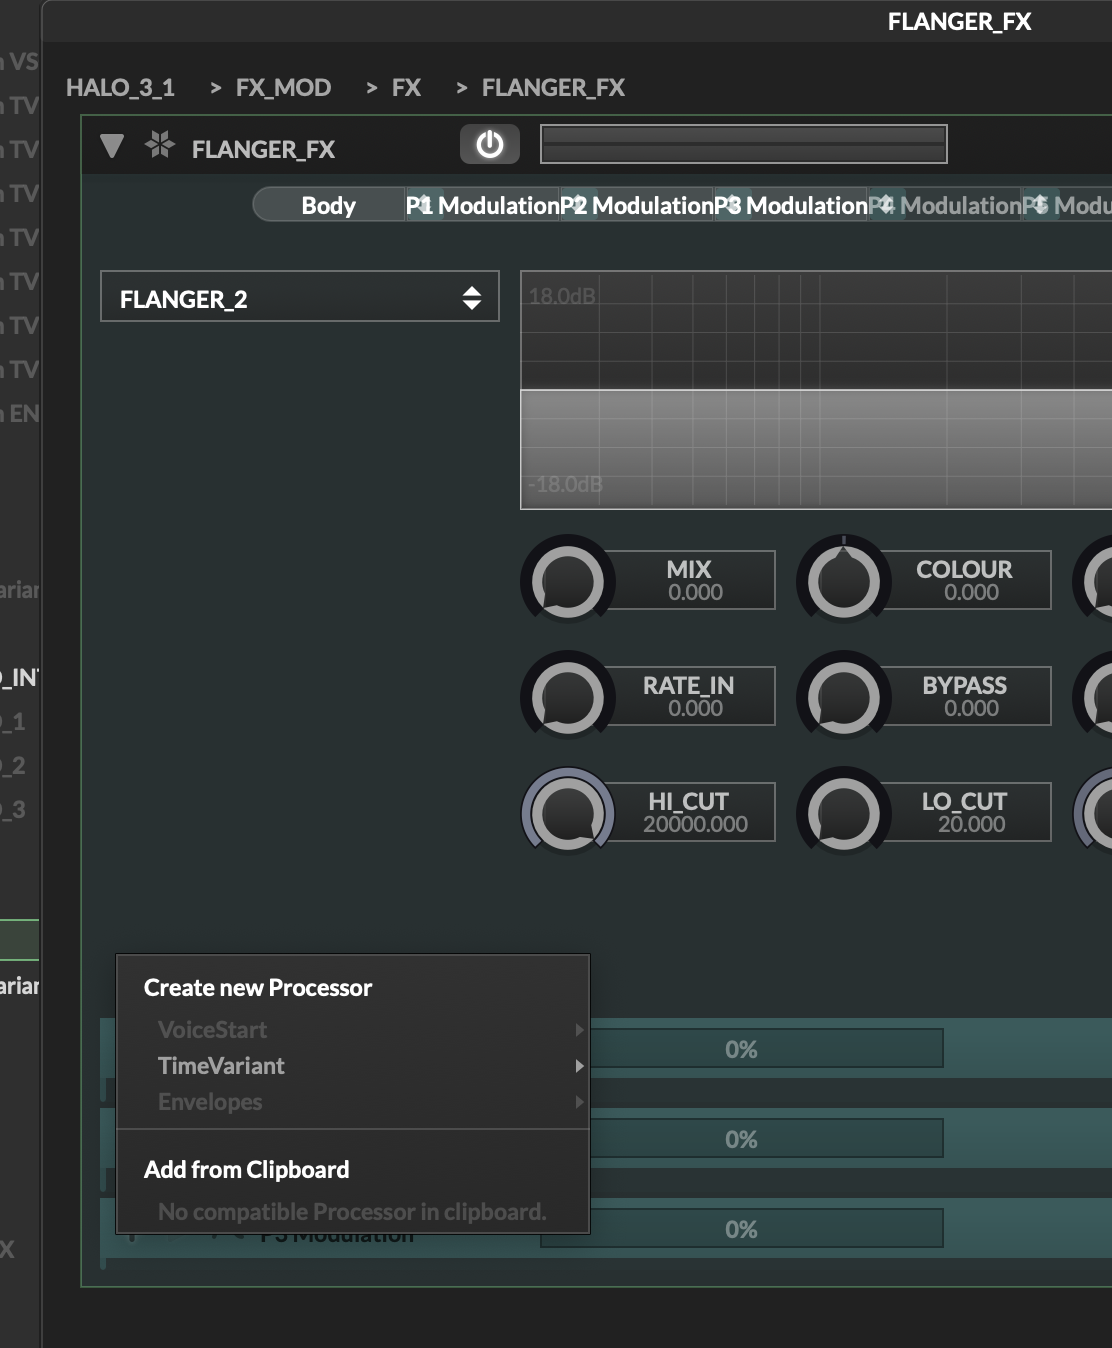Click the COLOUR knob dial

844,581
